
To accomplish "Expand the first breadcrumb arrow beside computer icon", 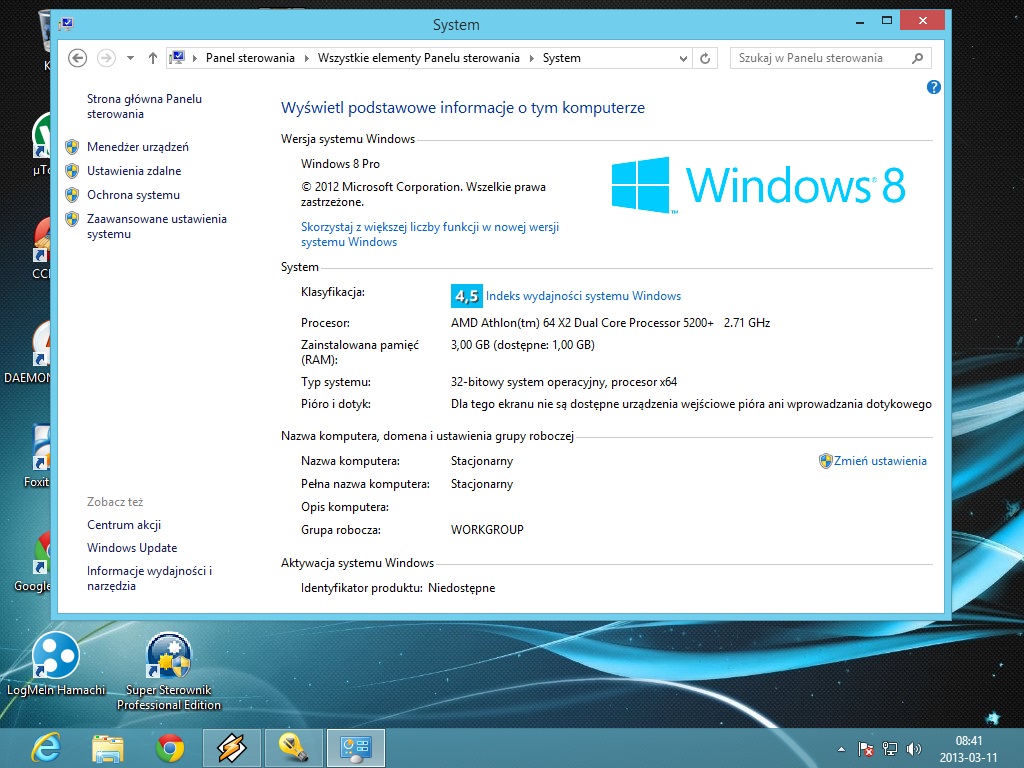I will pyautogui.click(x=195, y=58).
